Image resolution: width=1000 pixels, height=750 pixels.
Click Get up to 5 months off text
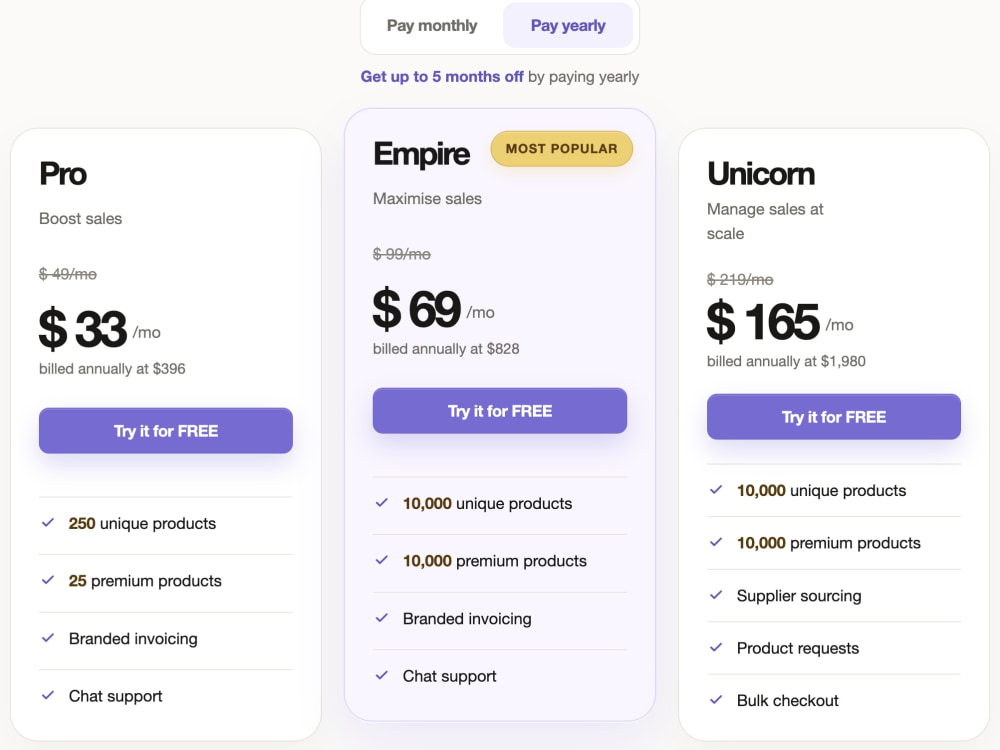[x=442, y=77]
